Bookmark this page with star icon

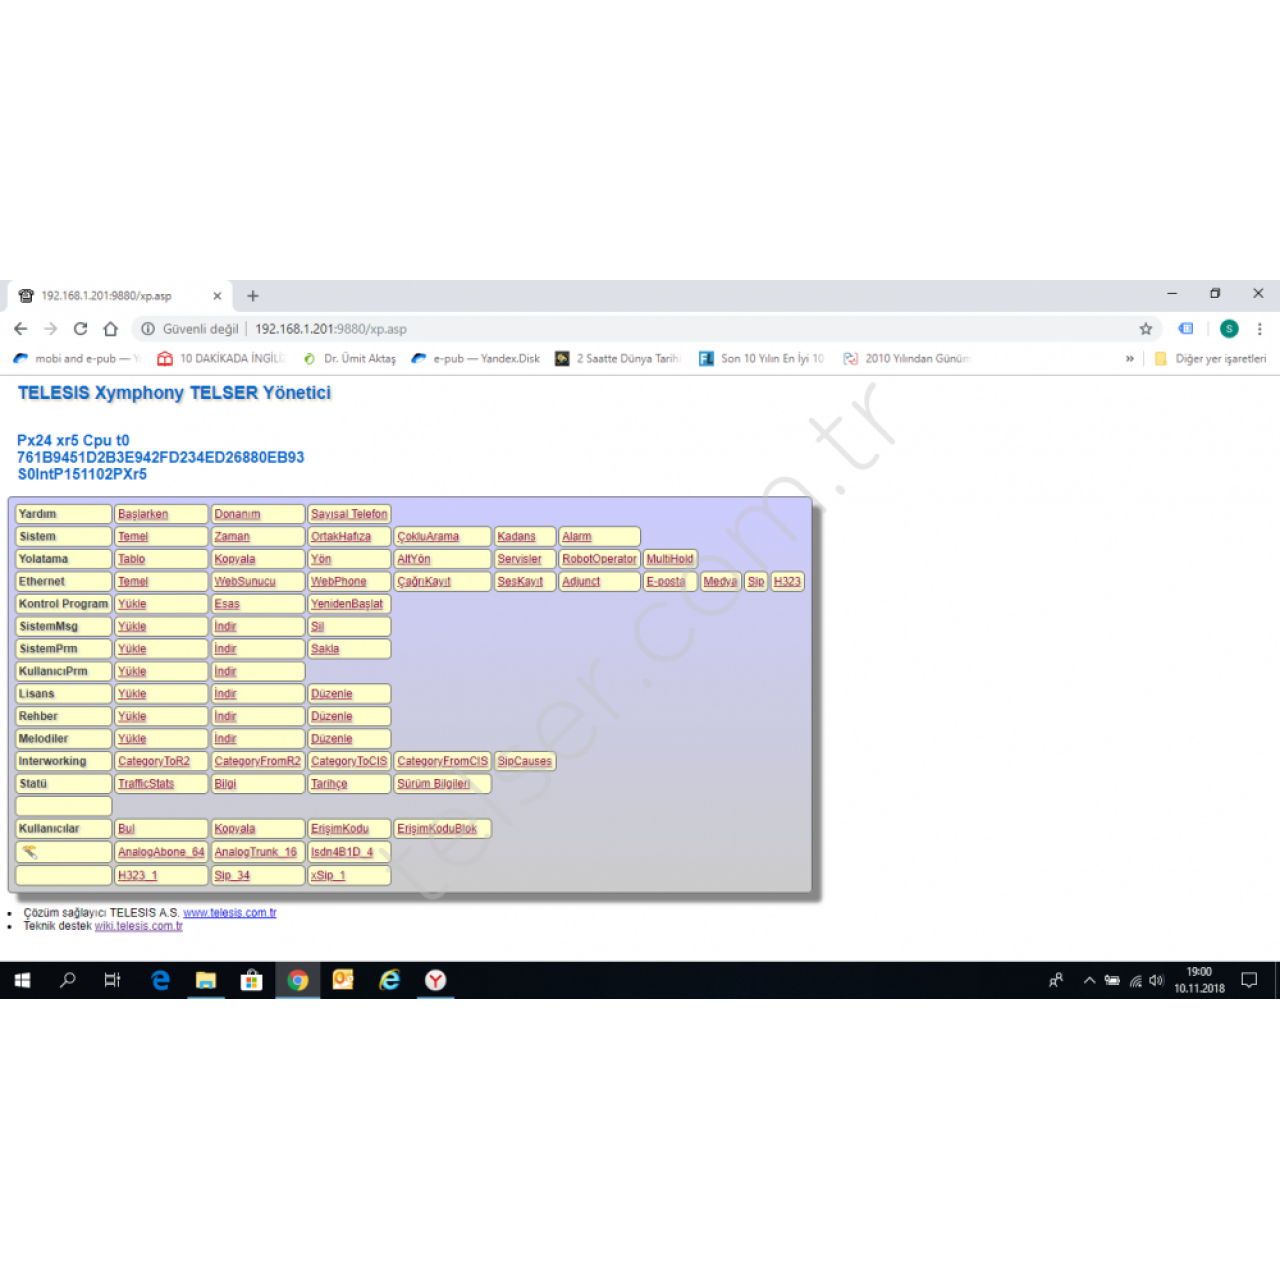point(1146,329)
